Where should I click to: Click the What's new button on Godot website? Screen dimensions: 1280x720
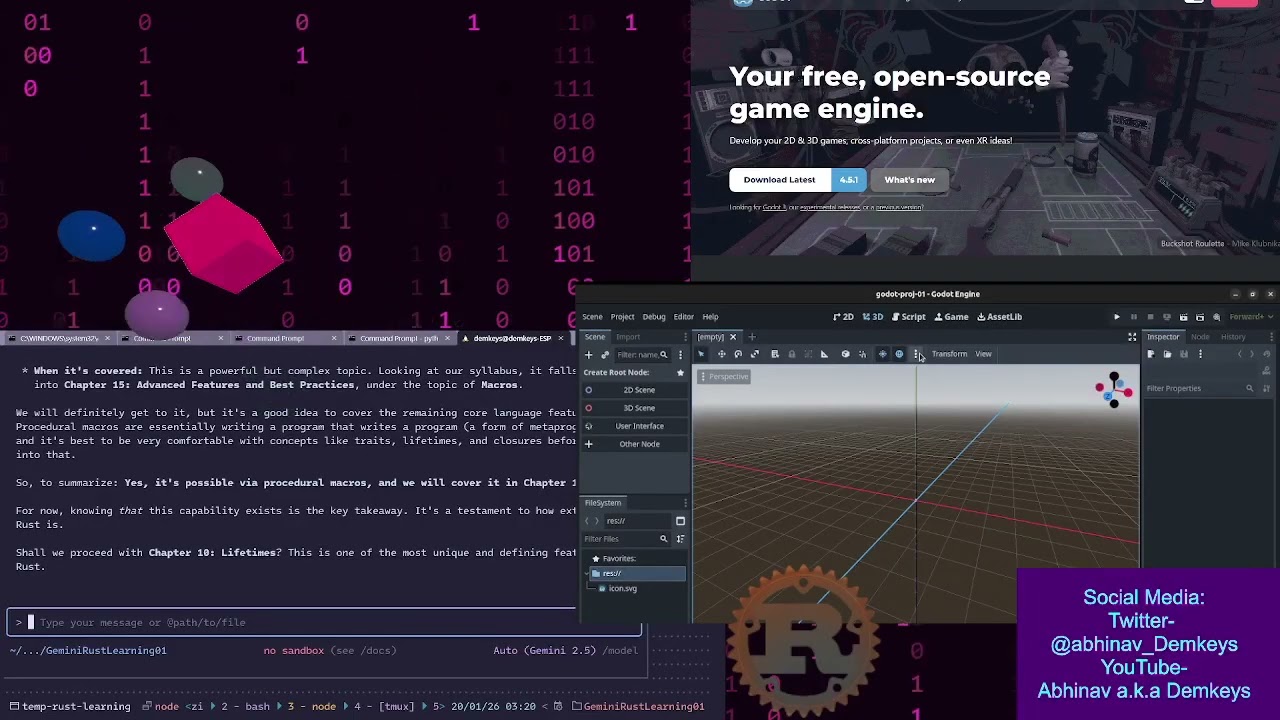pos(909,180)
